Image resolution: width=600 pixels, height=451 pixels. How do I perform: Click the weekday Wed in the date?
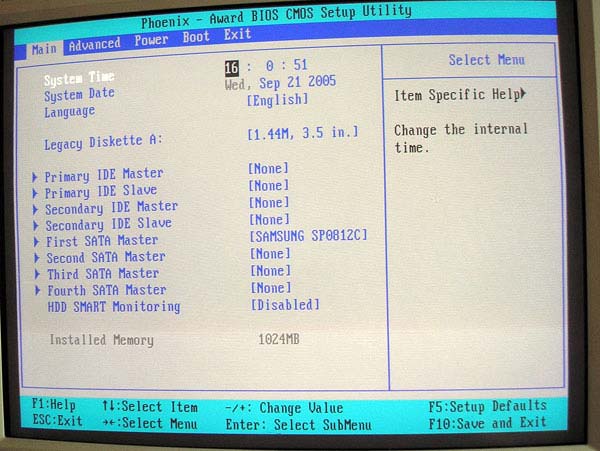[235, 85]
